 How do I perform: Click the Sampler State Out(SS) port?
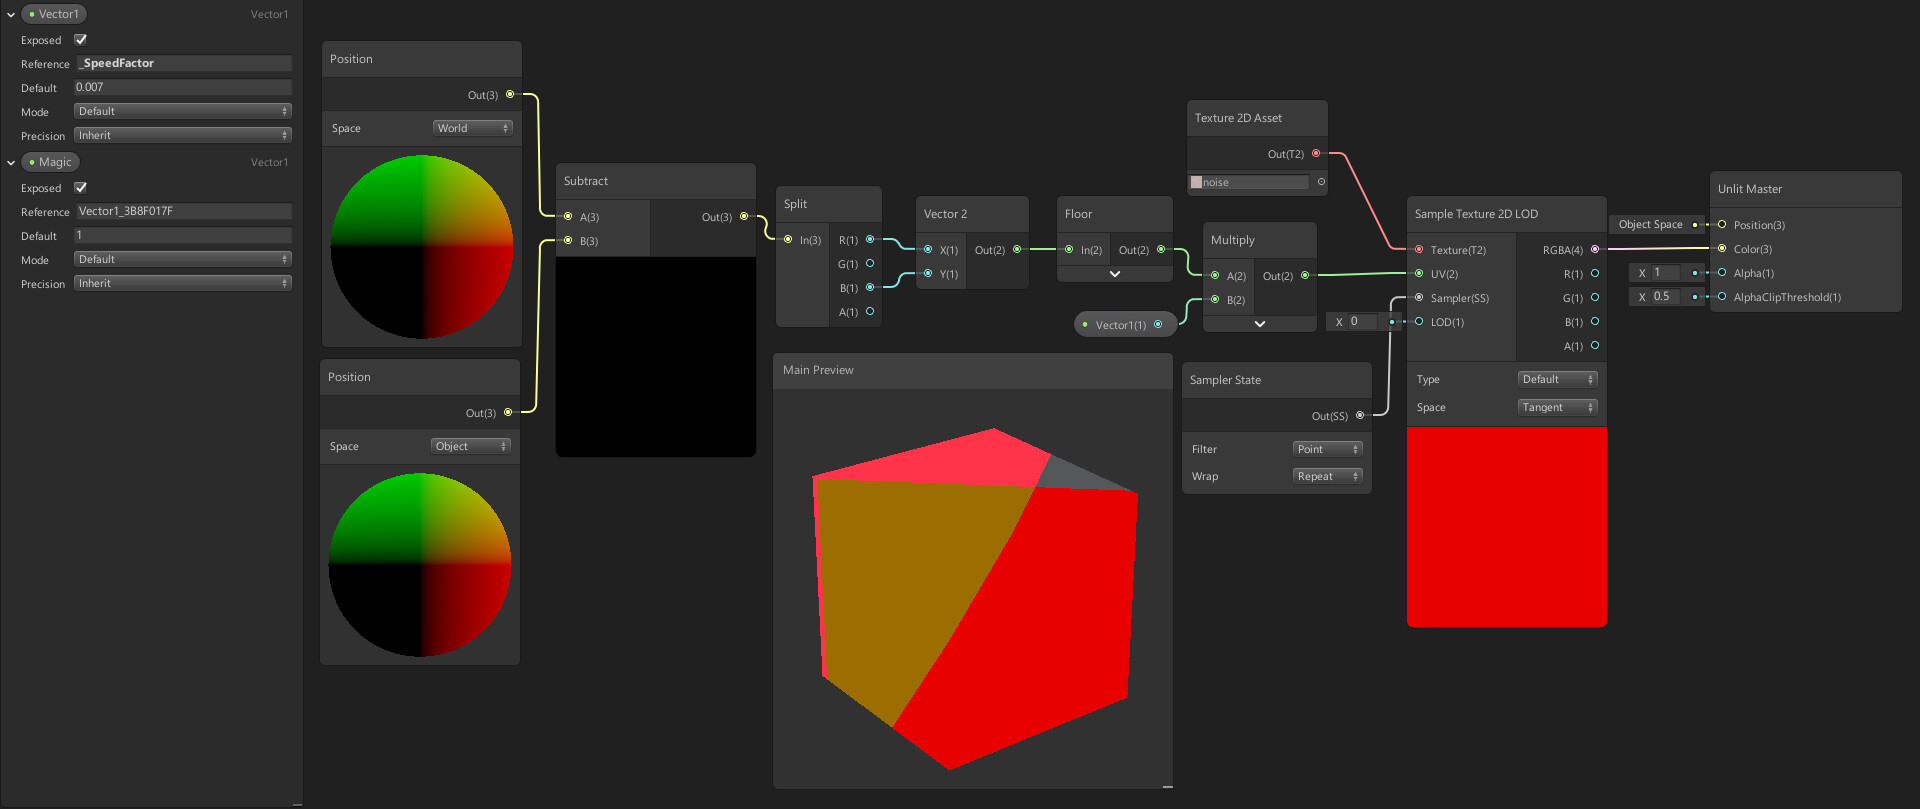(x=1360, y=415)
